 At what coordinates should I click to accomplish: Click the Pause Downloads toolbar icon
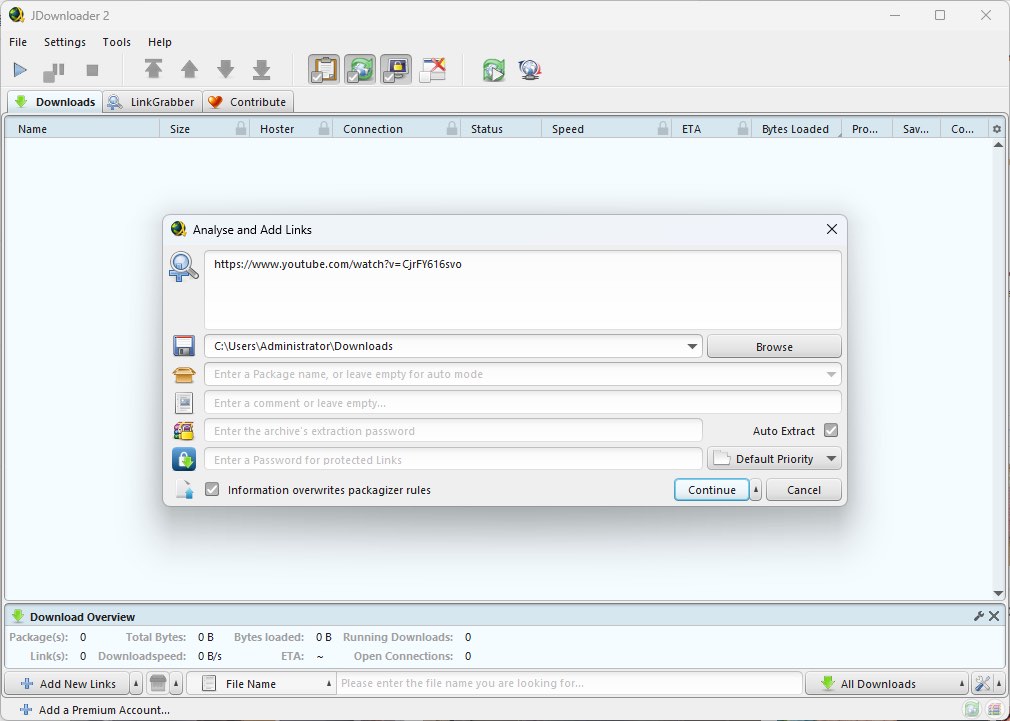tap(54, 71)
